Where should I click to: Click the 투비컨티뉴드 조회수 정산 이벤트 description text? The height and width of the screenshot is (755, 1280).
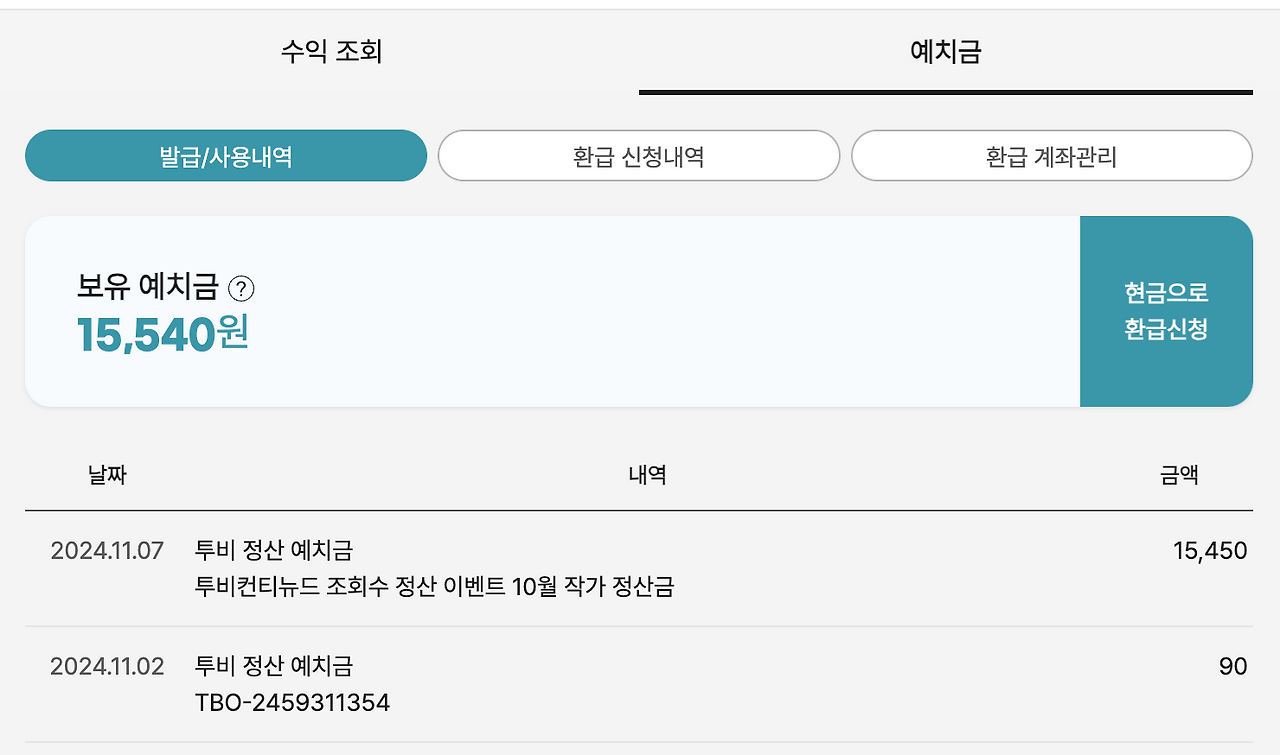432,589
